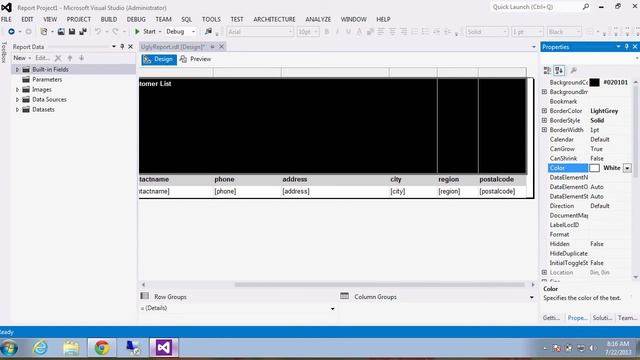Center-align text in the toolbar
The image size is (640, 360).
coord(392,31)
